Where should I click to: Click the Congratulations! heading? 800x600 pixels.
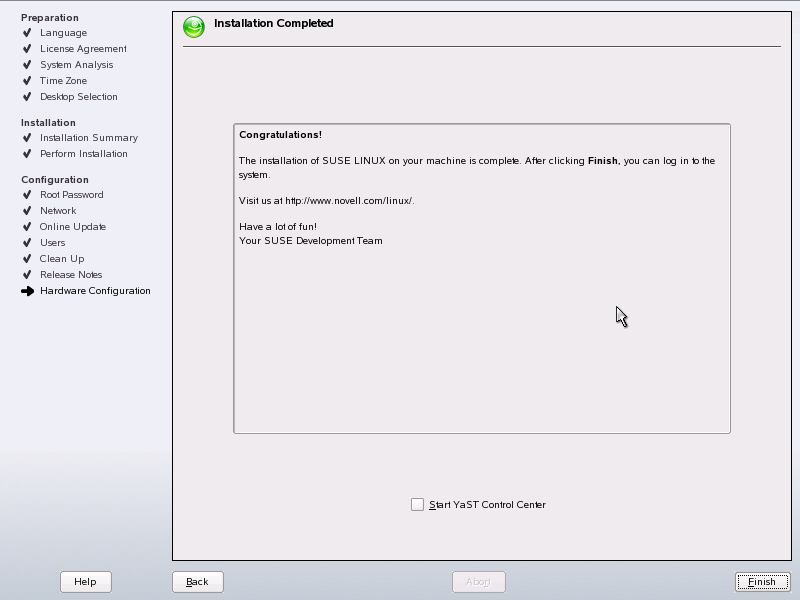tap(280, 135)
